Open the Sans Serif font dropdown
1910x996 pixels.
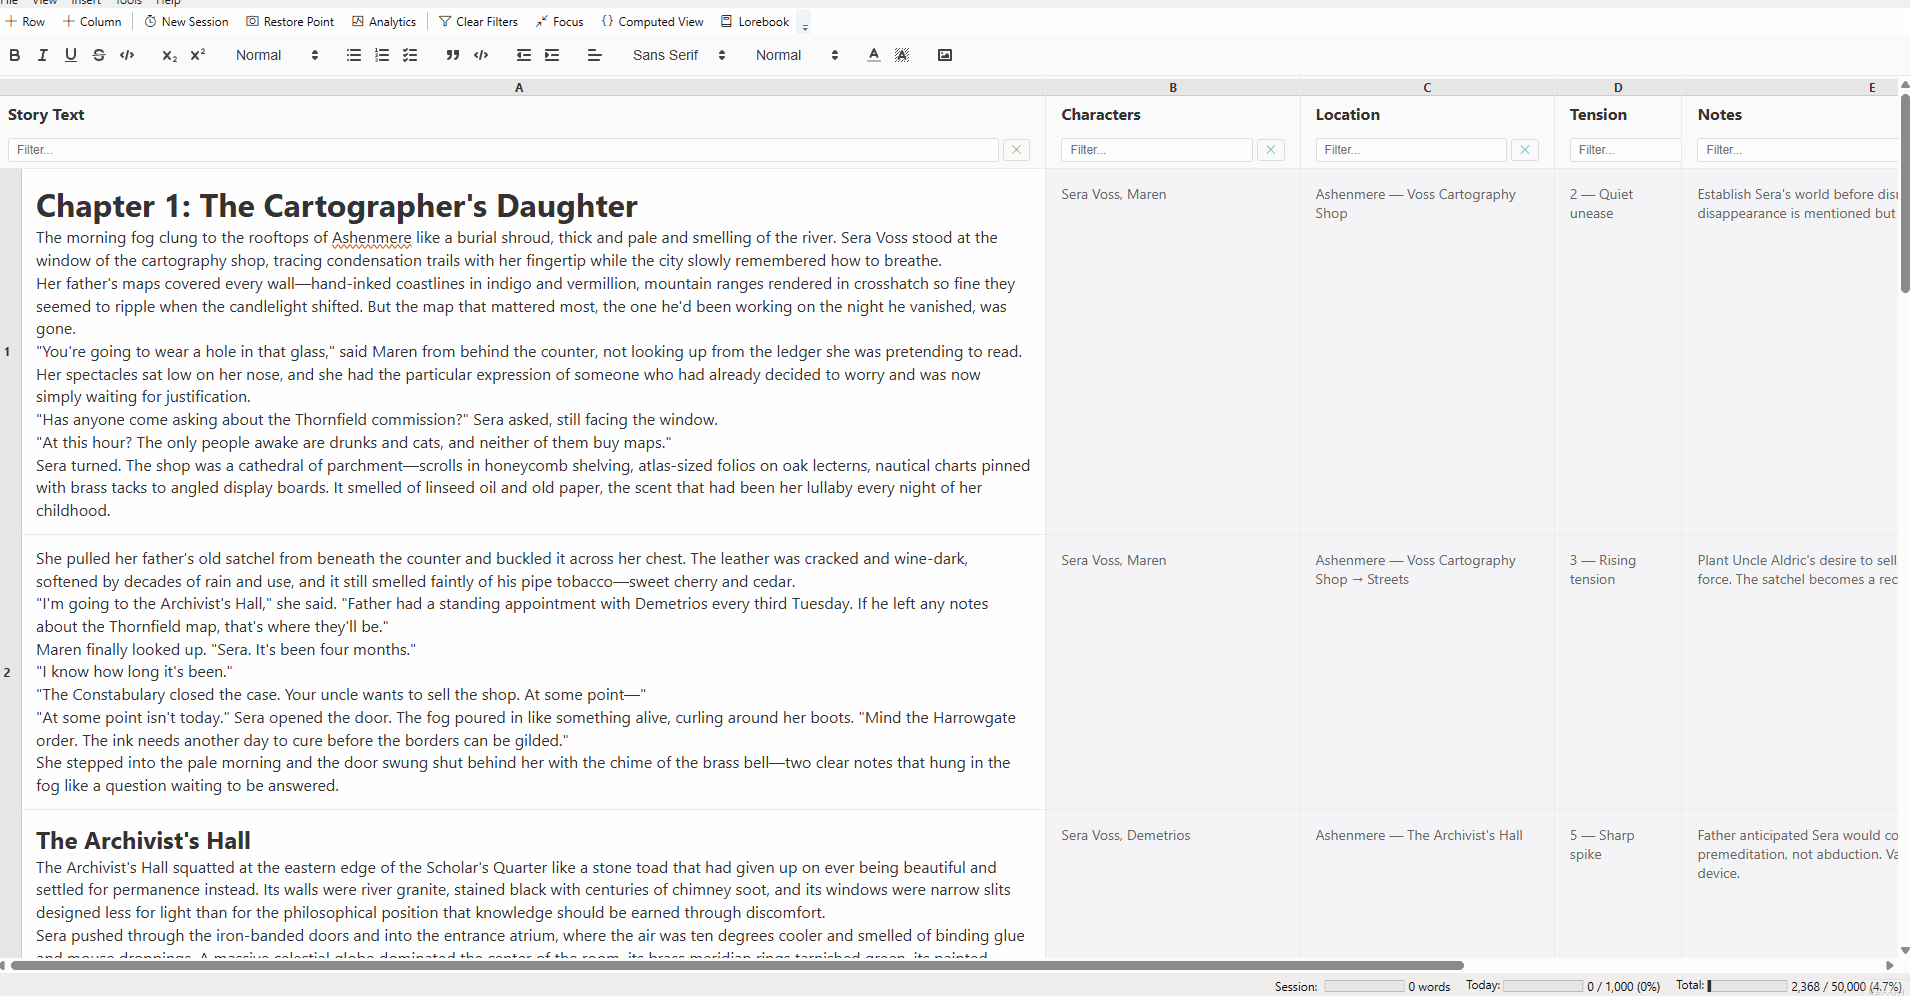(679, 55)
